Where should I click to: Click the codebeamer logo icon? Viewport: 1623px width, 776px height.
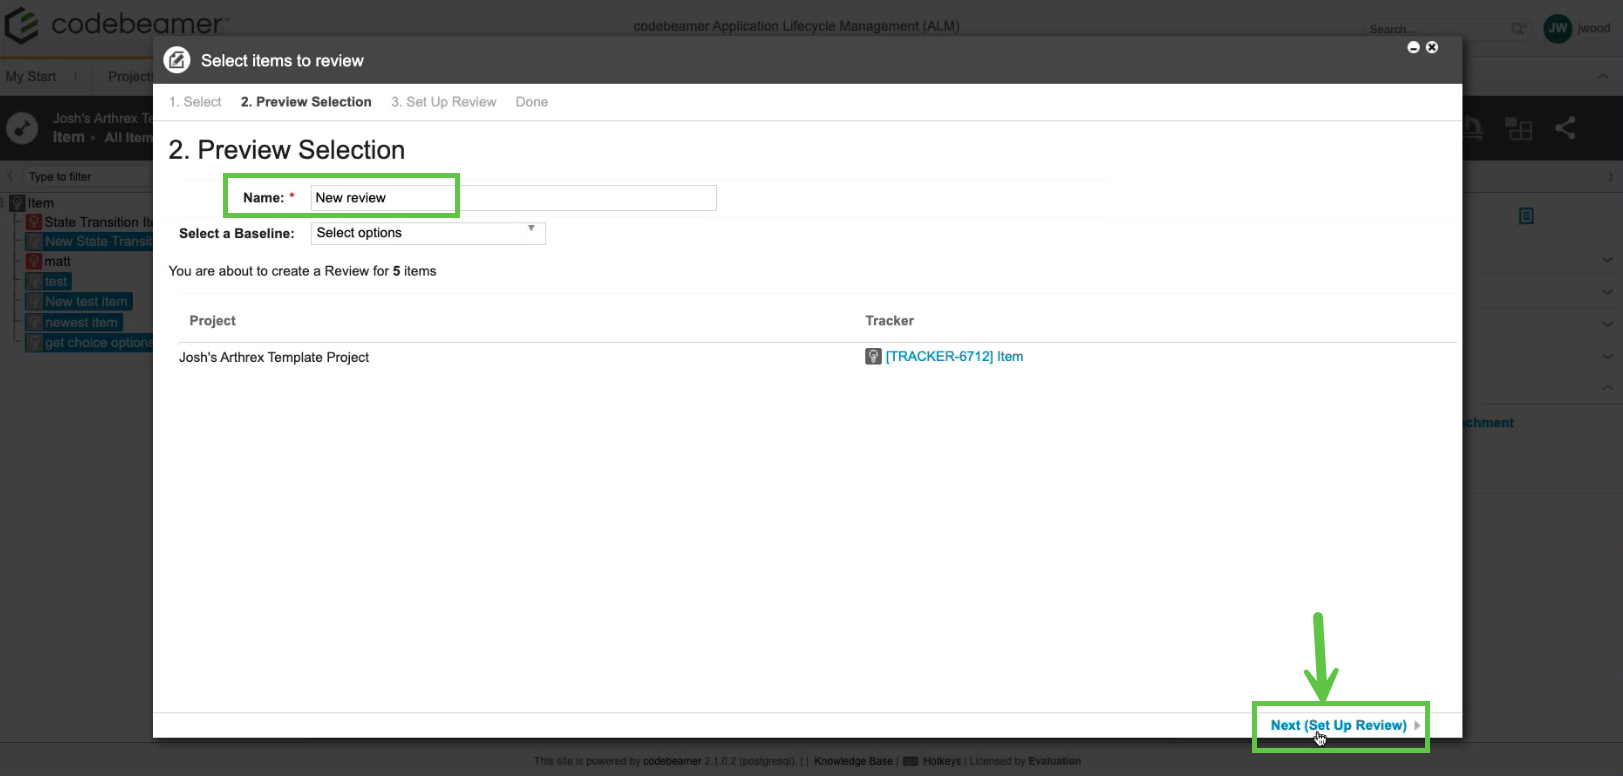pos(22,24)
